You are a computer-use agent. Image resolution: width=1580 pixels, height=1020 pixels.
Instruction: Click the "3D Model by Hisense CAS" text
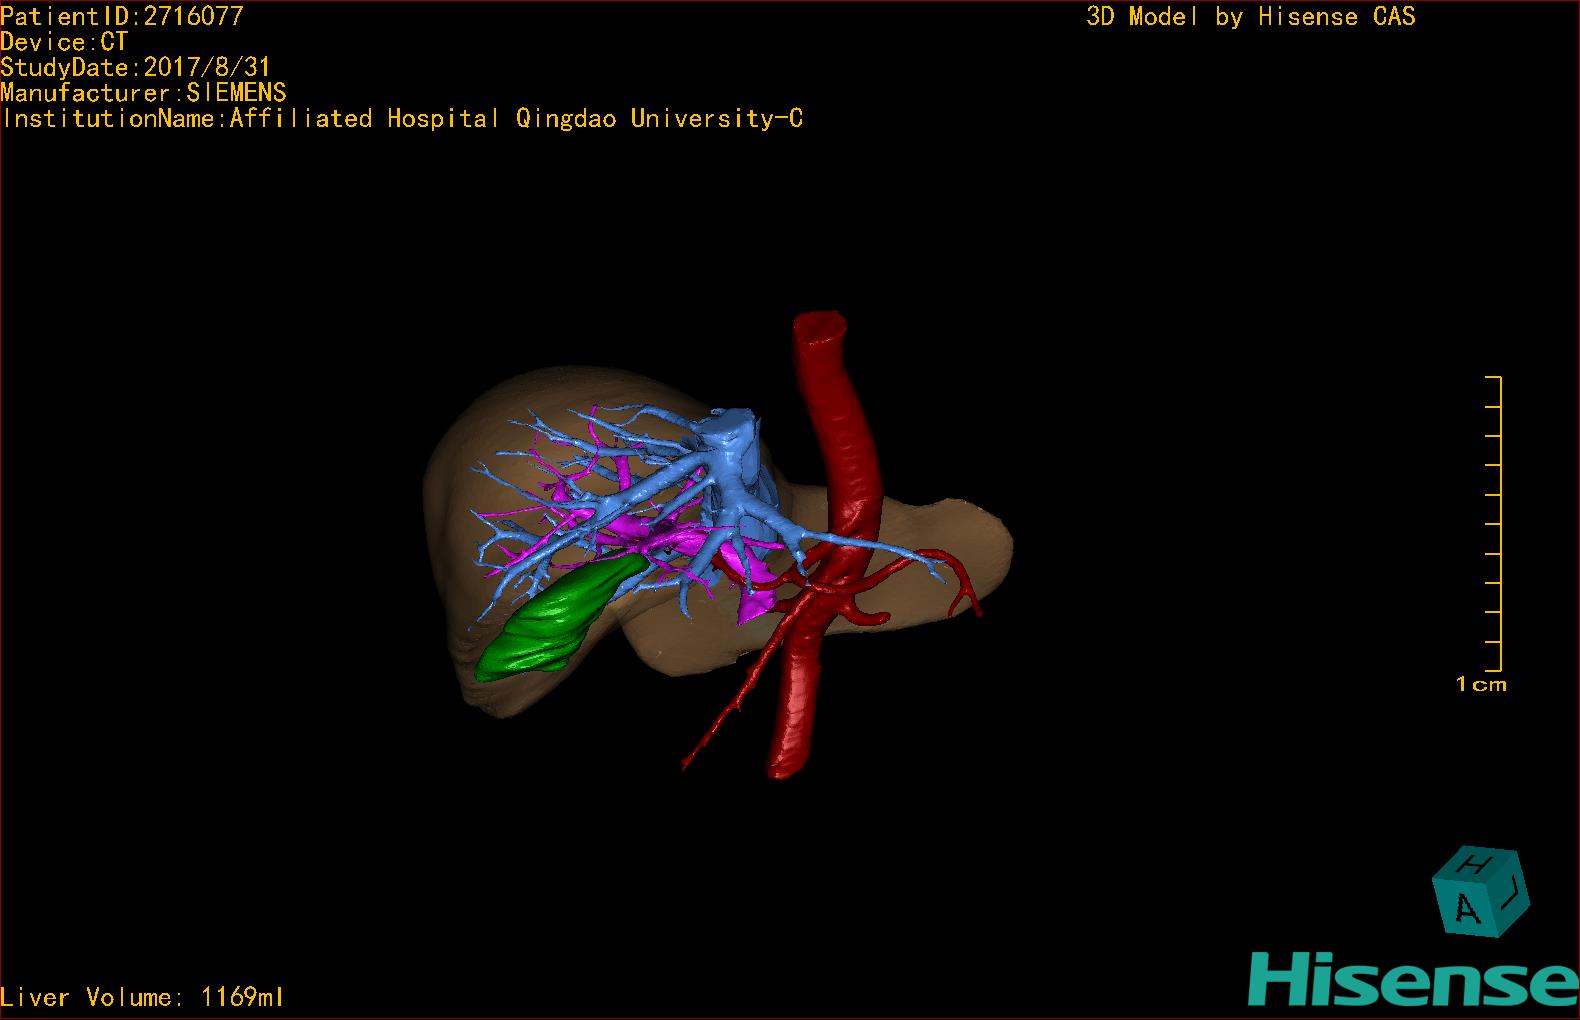click(x=1251, y=16)
